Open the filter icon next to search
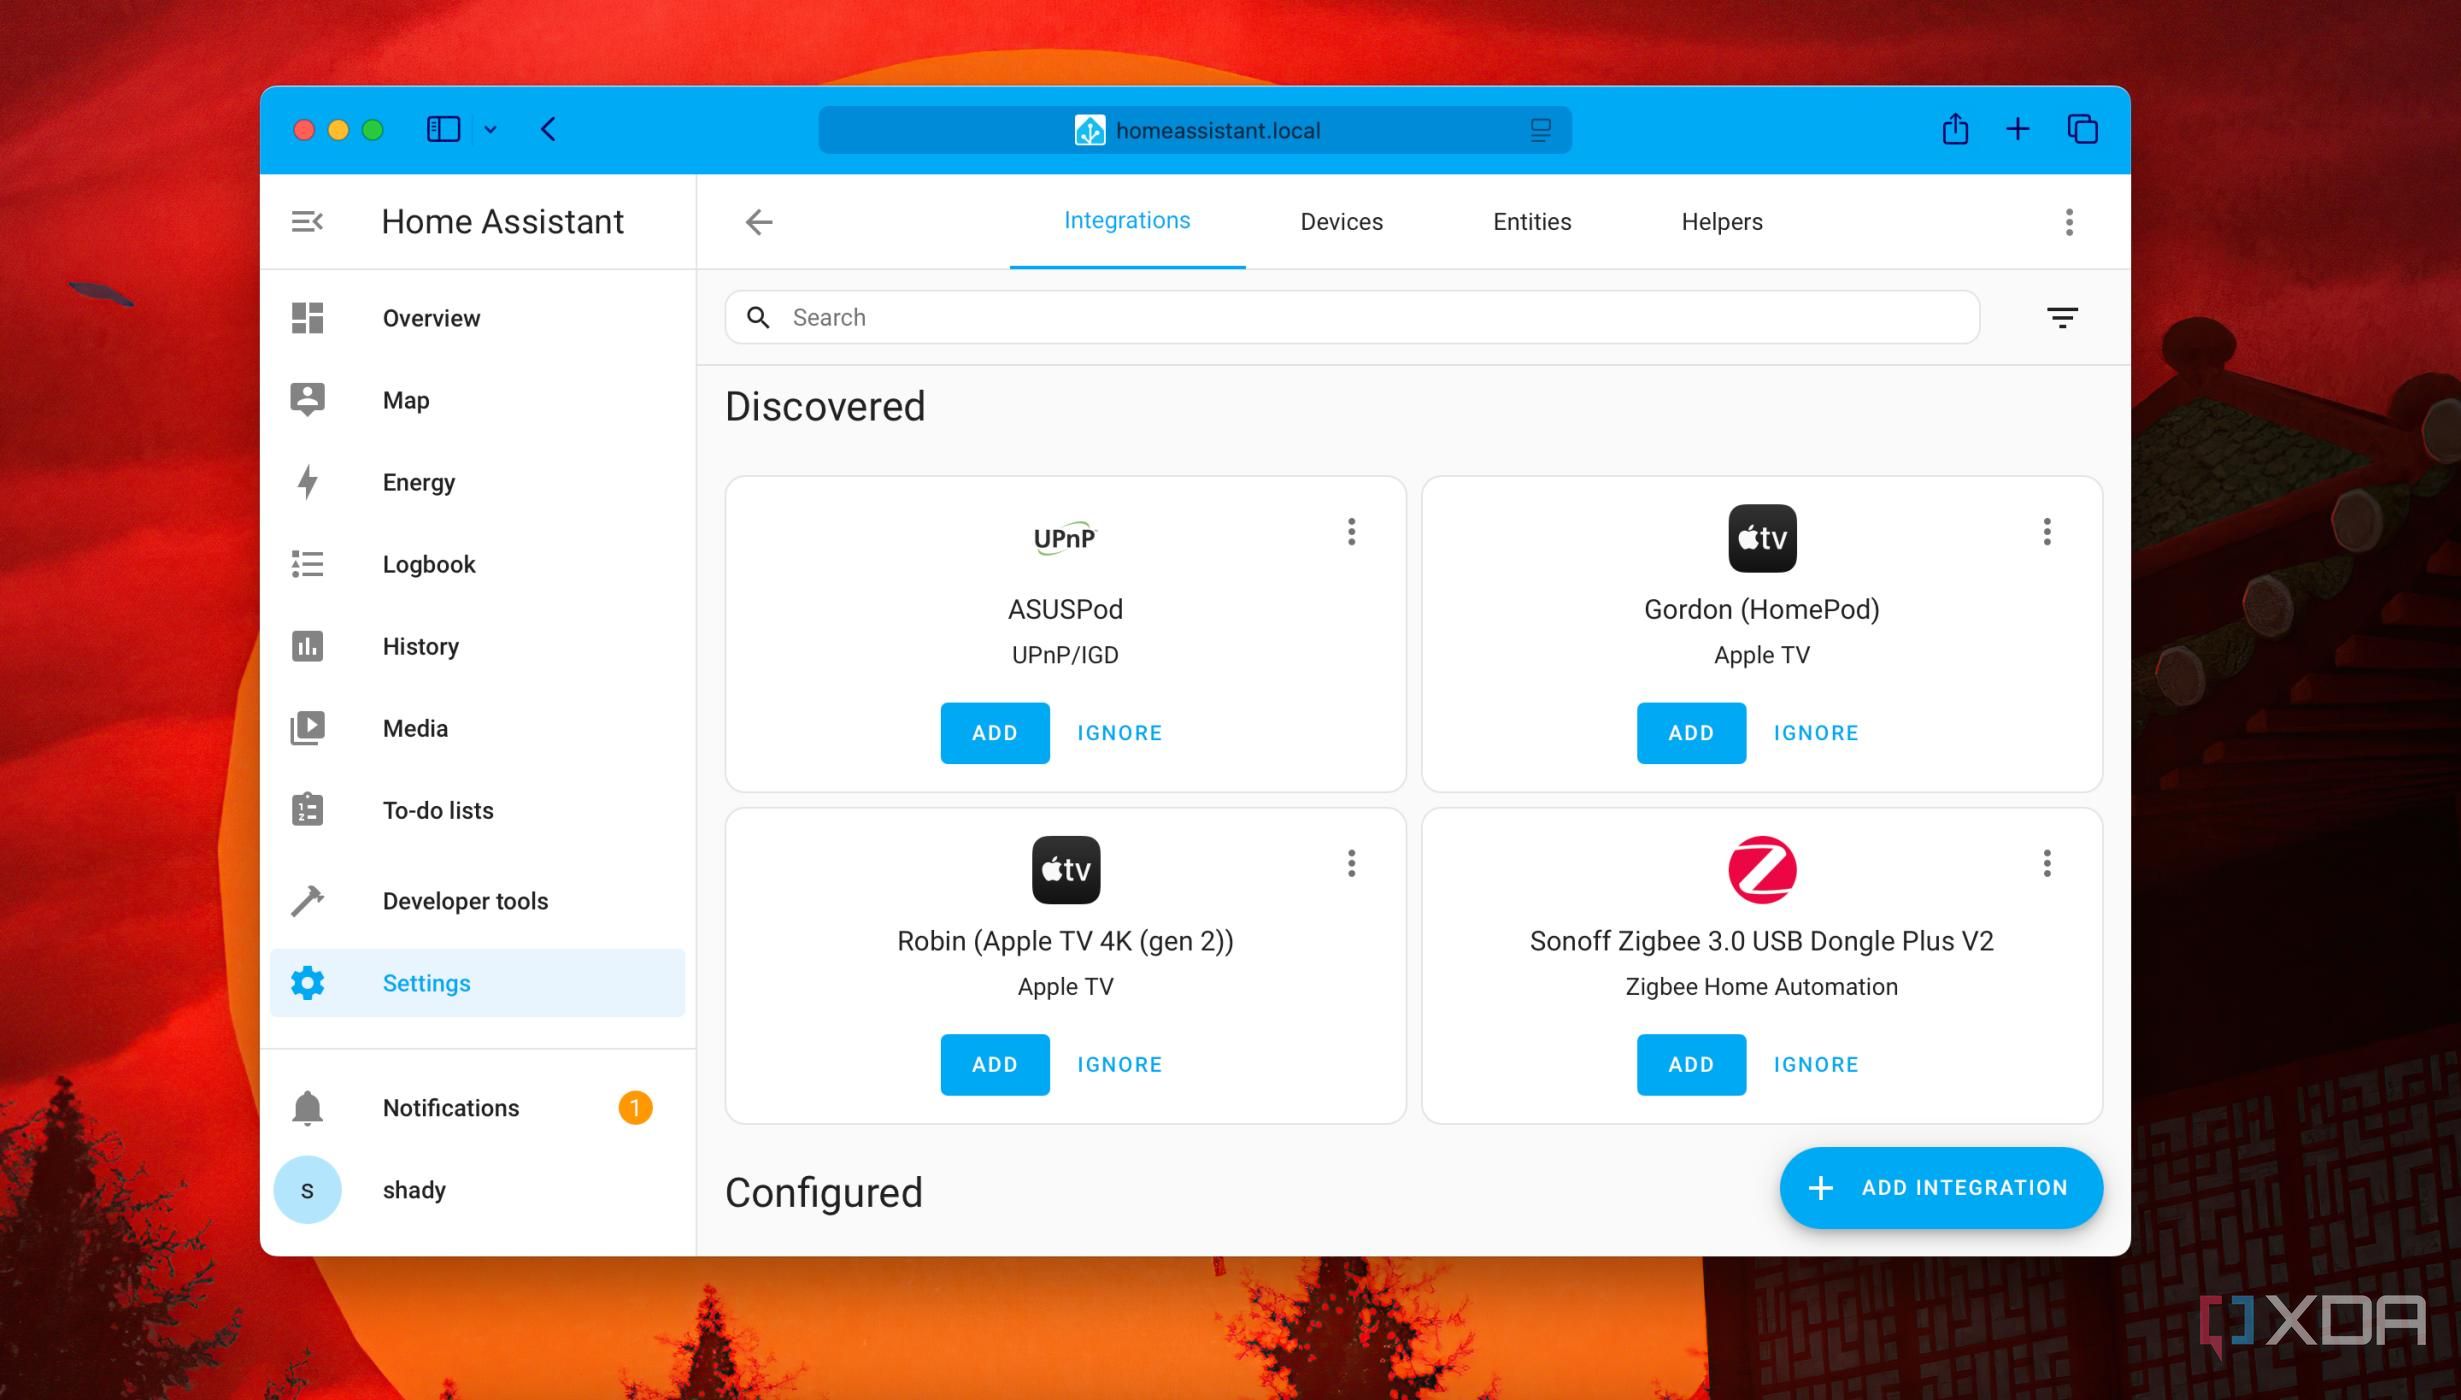 [x=2062, y=318]
